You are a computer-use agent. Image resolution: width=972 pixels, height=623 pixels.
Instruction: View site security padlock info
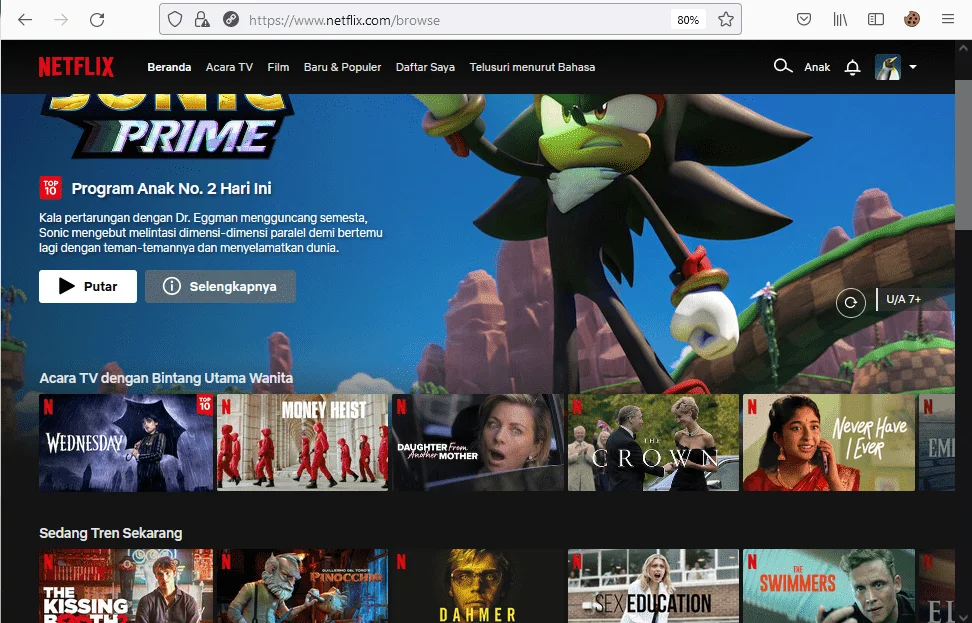pyautogui.click(x=201, y=20)
